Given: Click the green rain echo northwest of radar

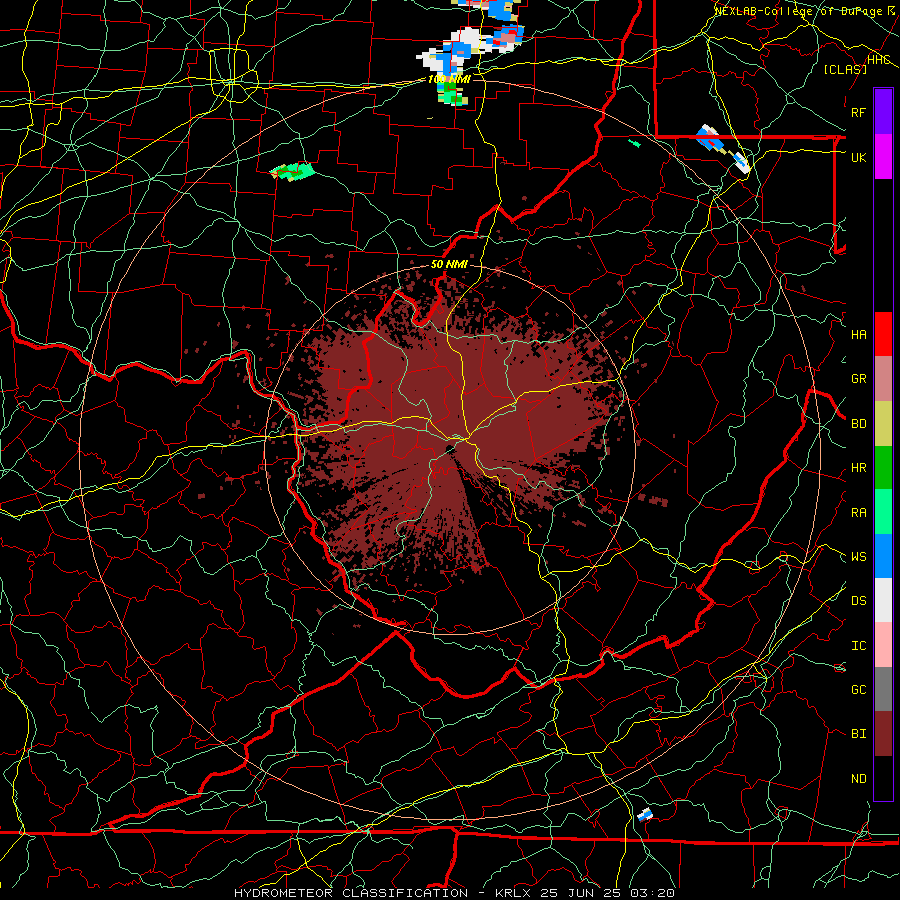Looking at the screenshot, I should (293, 171).
